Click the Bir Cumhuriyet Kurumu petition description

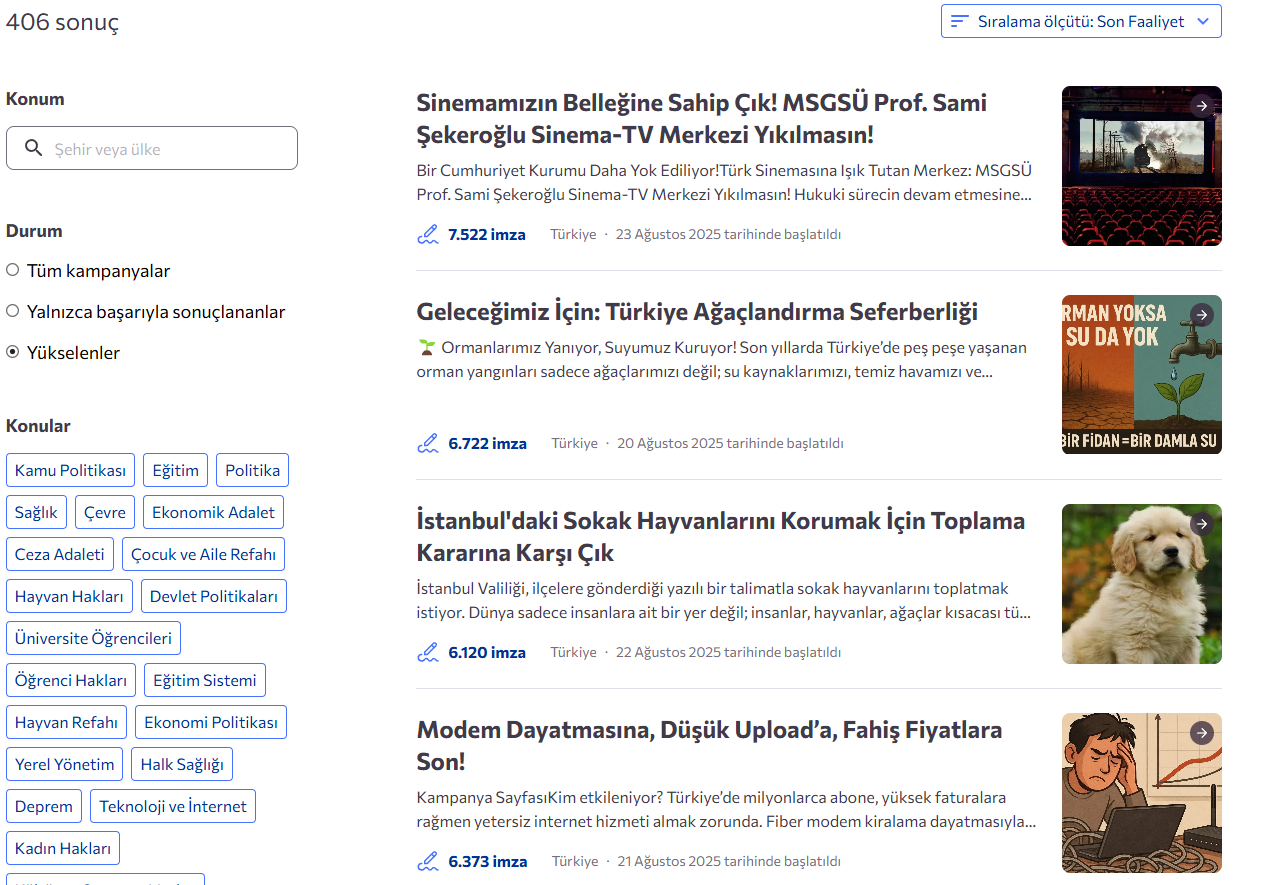725,182
